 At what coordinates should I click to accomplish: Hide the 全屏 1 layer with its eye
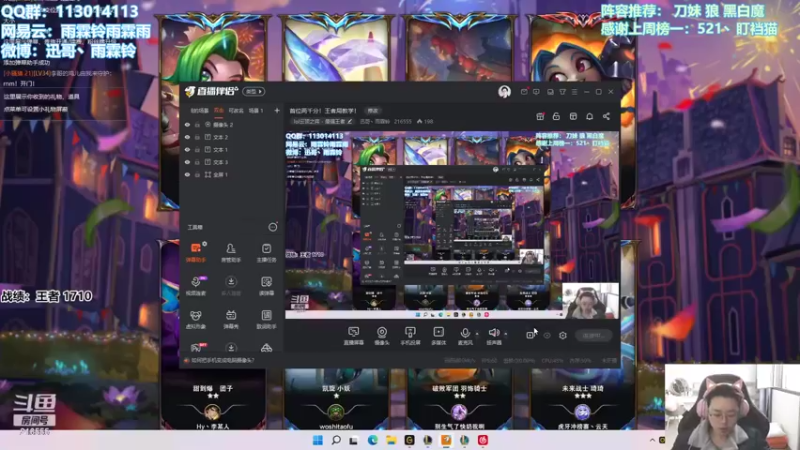click(187, 174)
